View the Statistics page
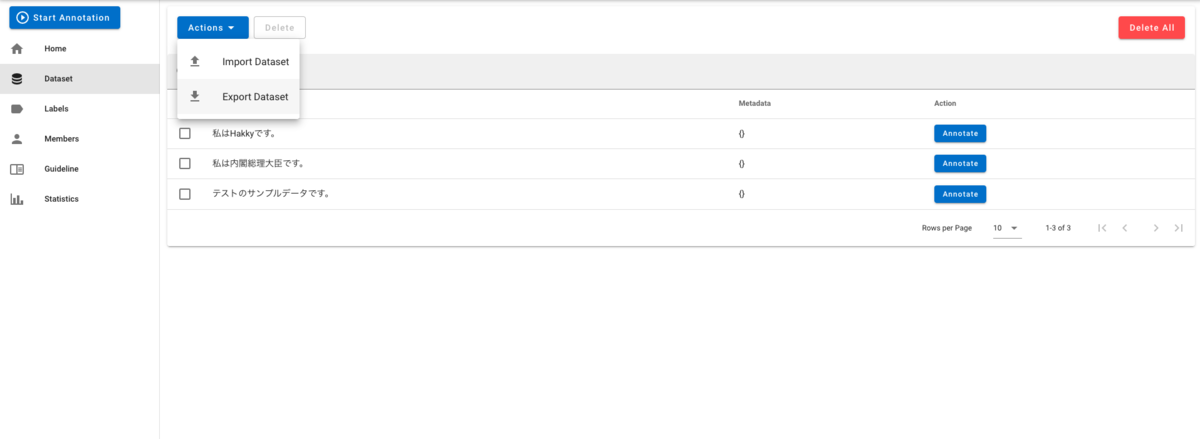Screen dimensions: 1200x439 pos(80,199)
